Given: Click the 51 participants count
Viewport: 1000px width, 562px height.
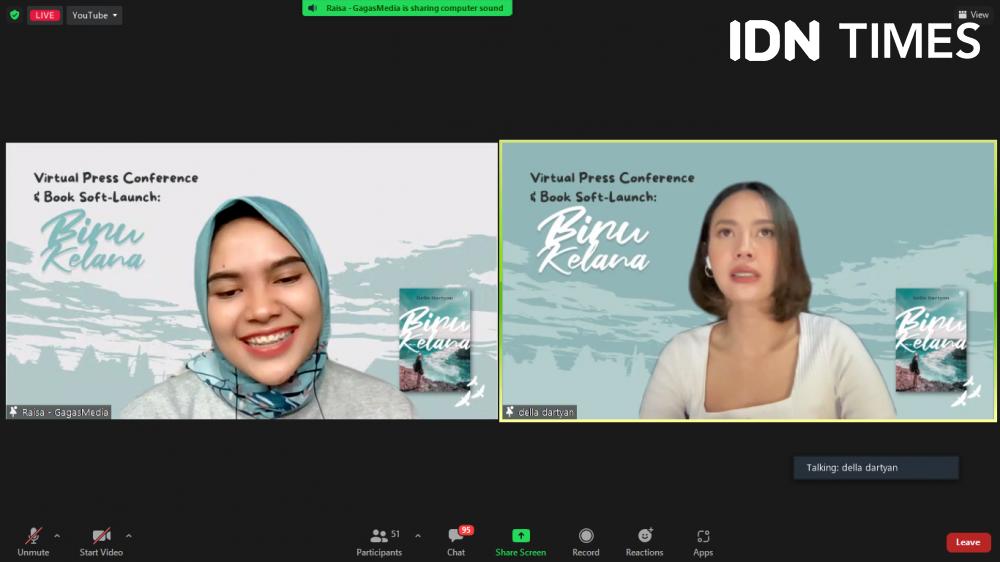Looking at the screenshot, I should (x=395, y=534).
